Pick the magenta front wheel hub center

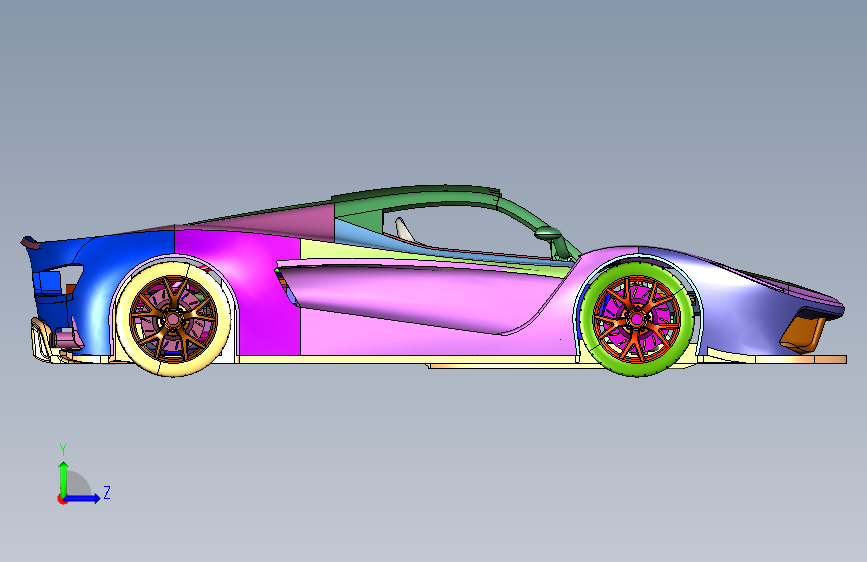(636, 319)
